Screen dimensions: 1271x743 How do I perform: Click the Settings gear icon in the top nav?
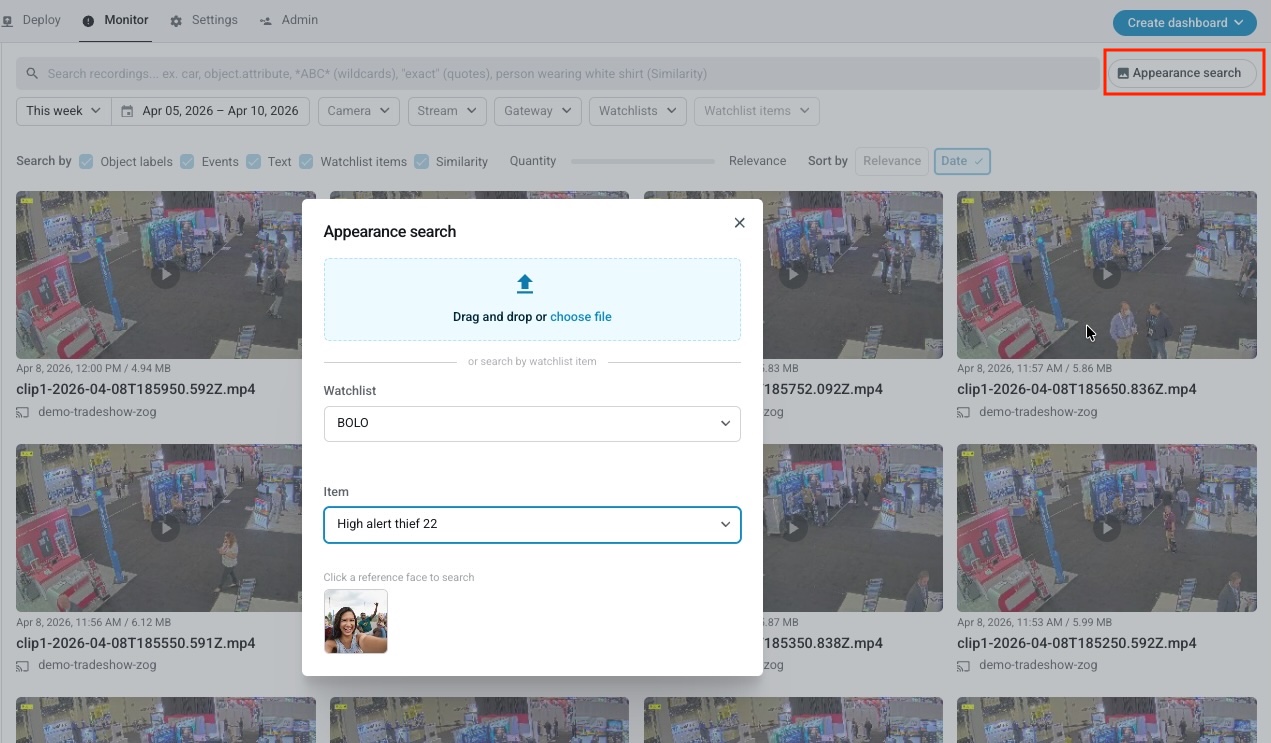coord(177,21)
